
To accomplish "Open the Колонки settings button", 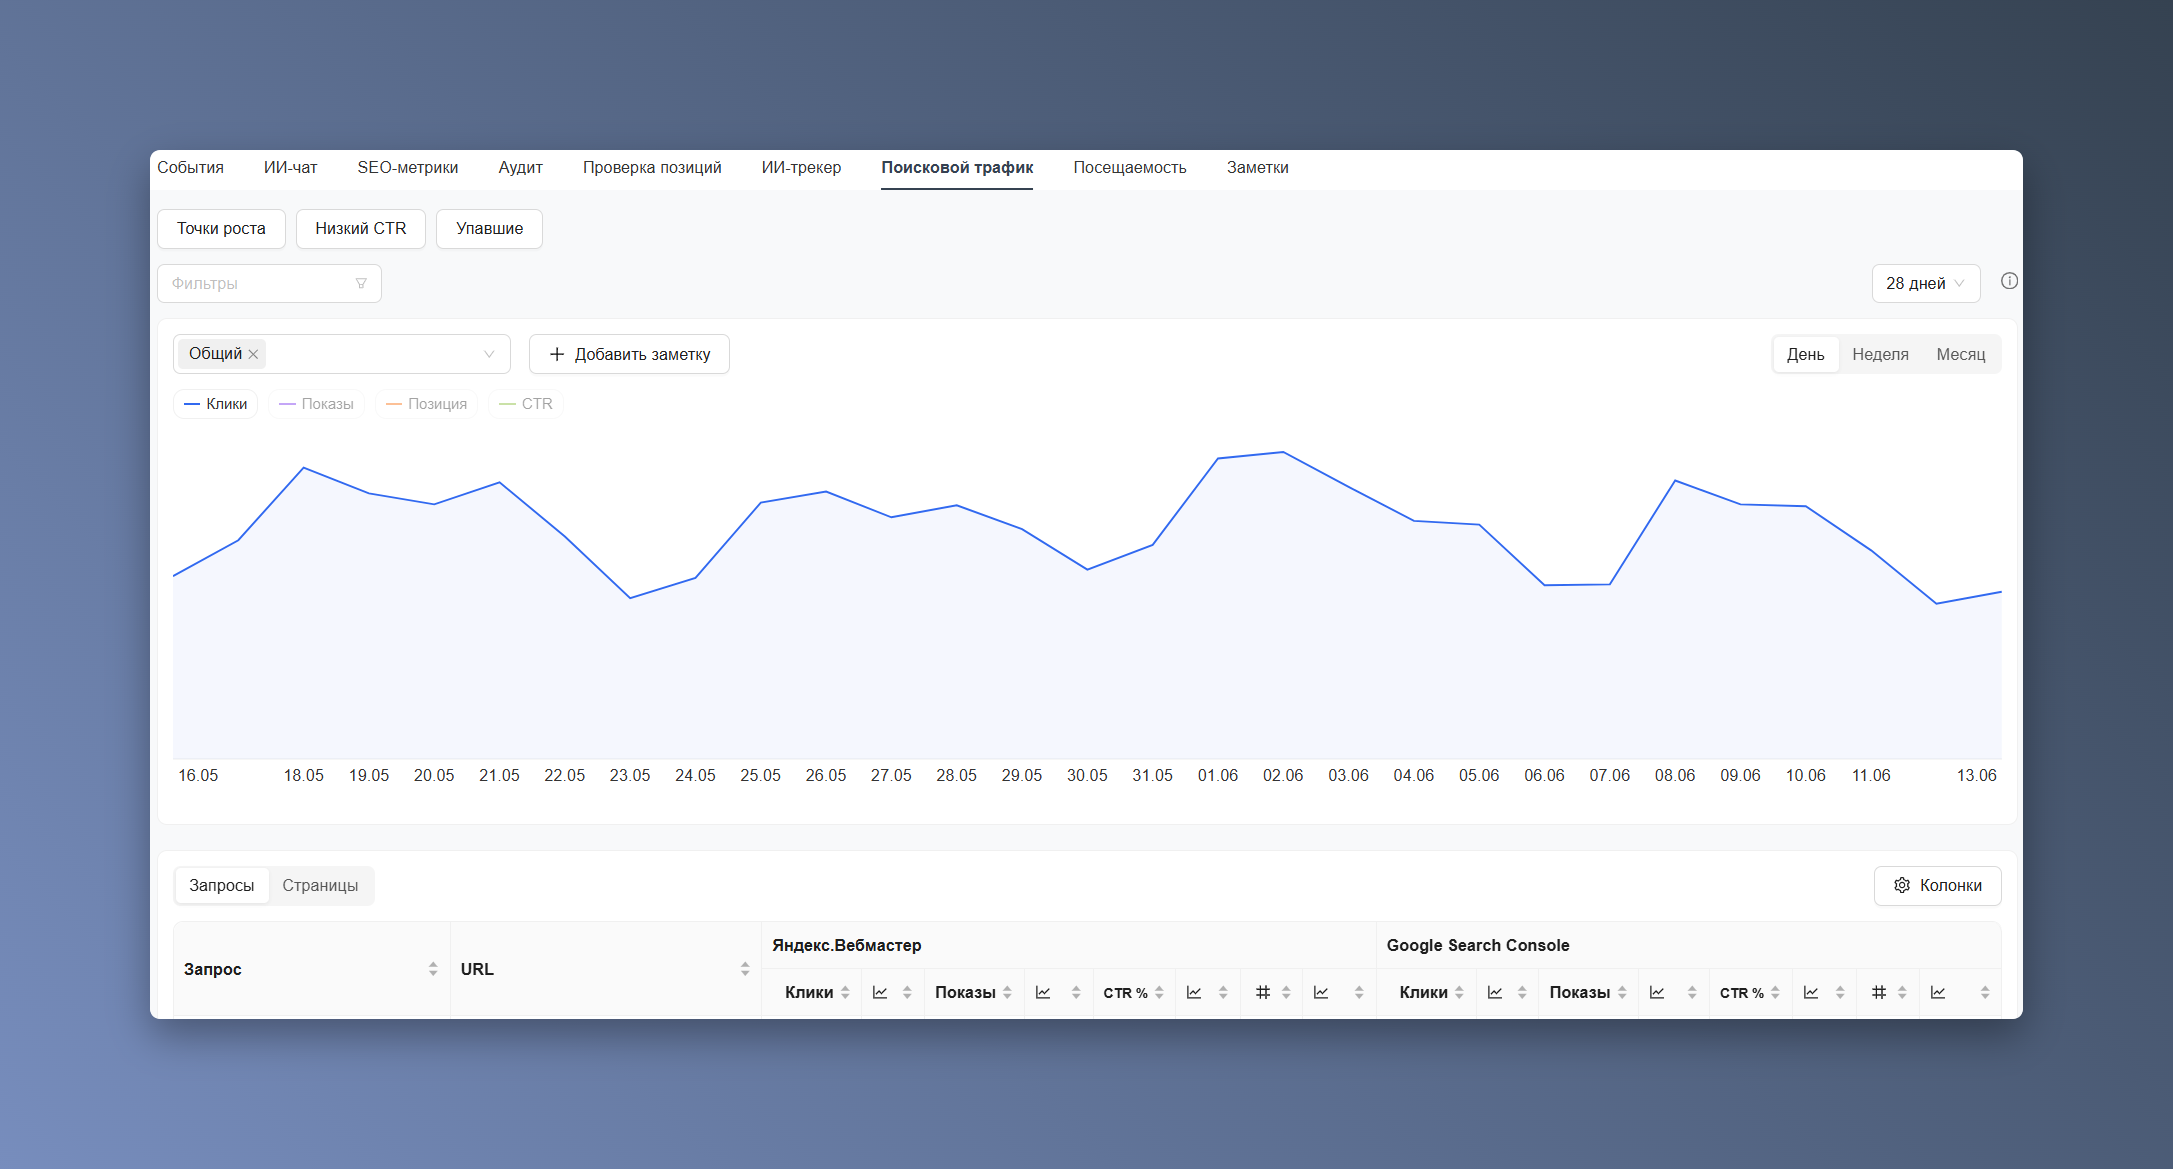I will (x=1937, y=885).
